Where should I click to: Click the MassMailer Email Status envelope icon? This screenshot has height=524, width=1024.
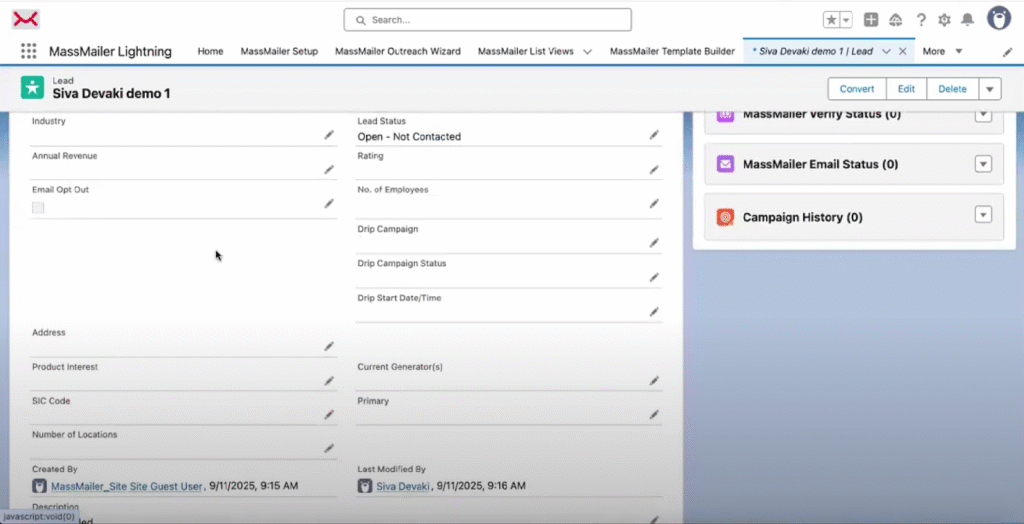point(726,164)
